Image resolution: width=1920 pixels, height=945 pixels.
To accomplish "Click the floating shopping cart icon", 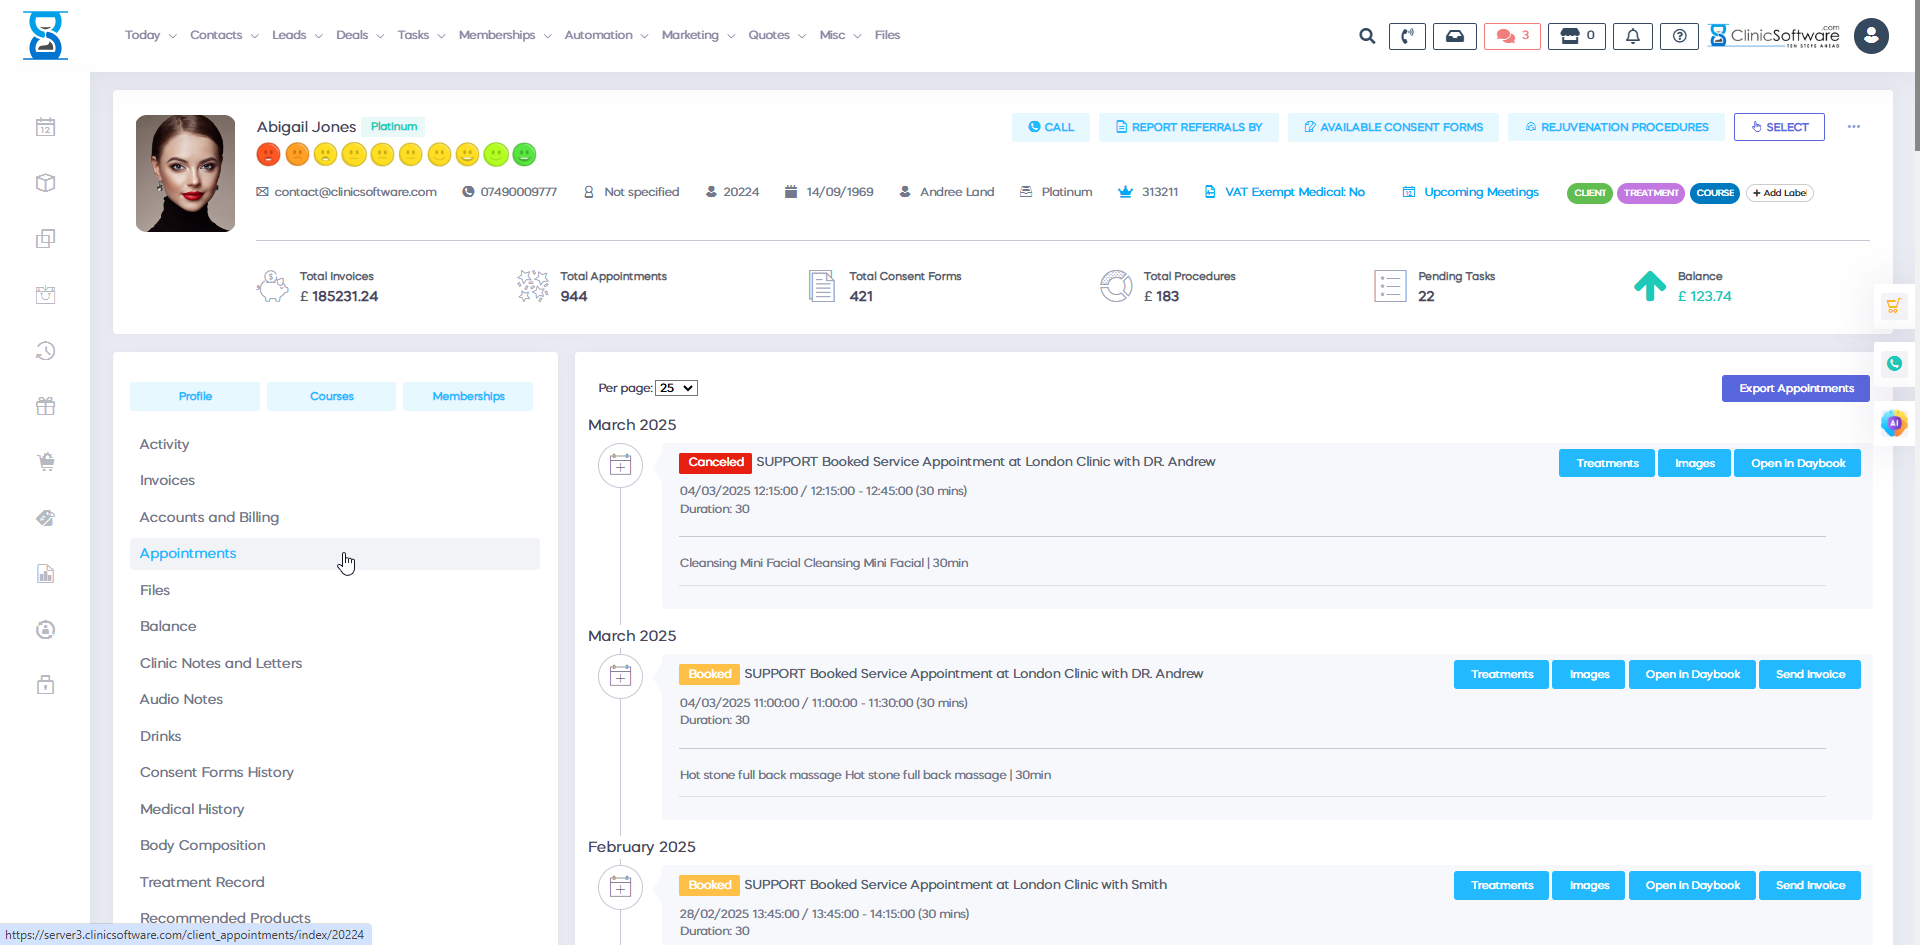I will pos(1893,306).
